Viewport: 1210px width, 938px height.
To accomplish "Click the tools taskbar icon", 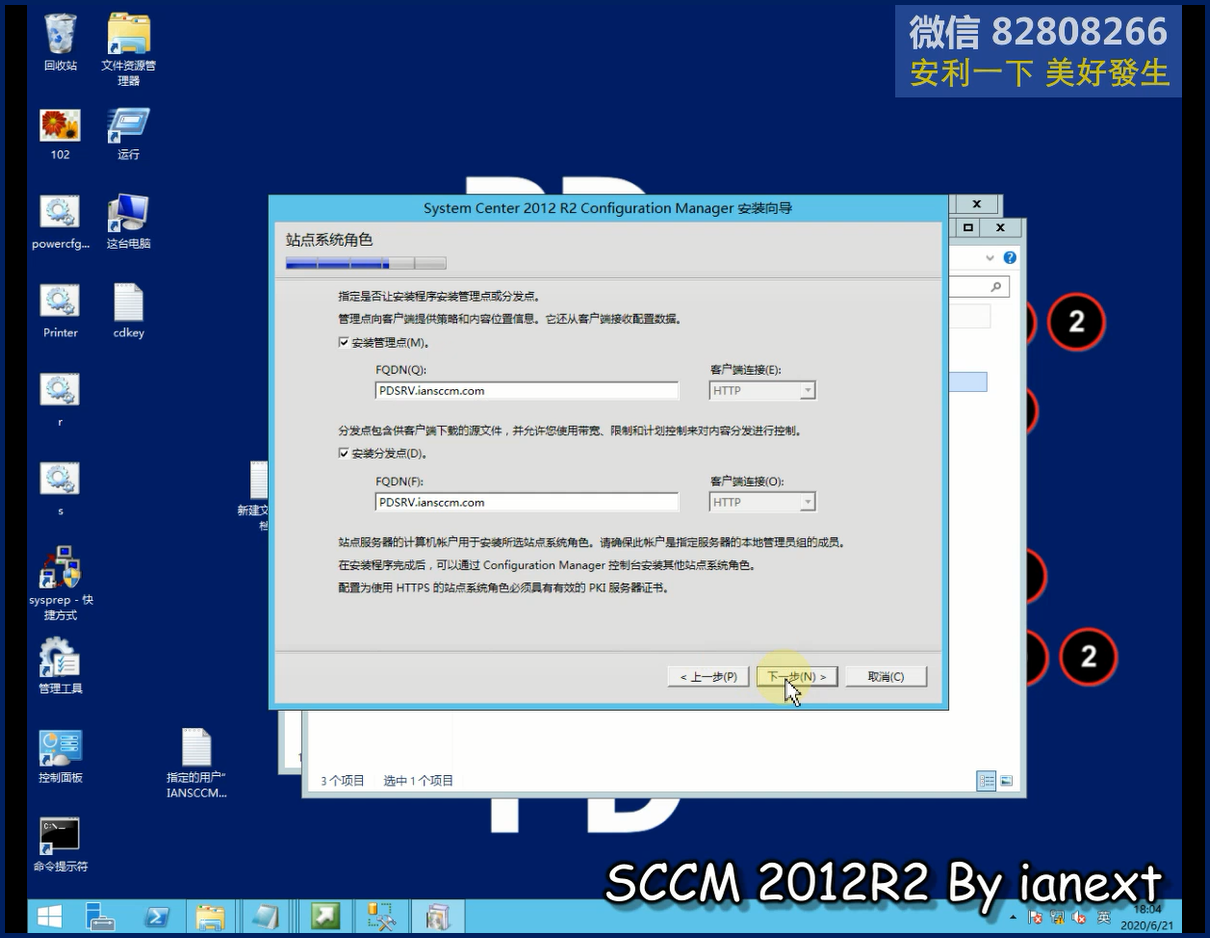I will click(382, 916).
